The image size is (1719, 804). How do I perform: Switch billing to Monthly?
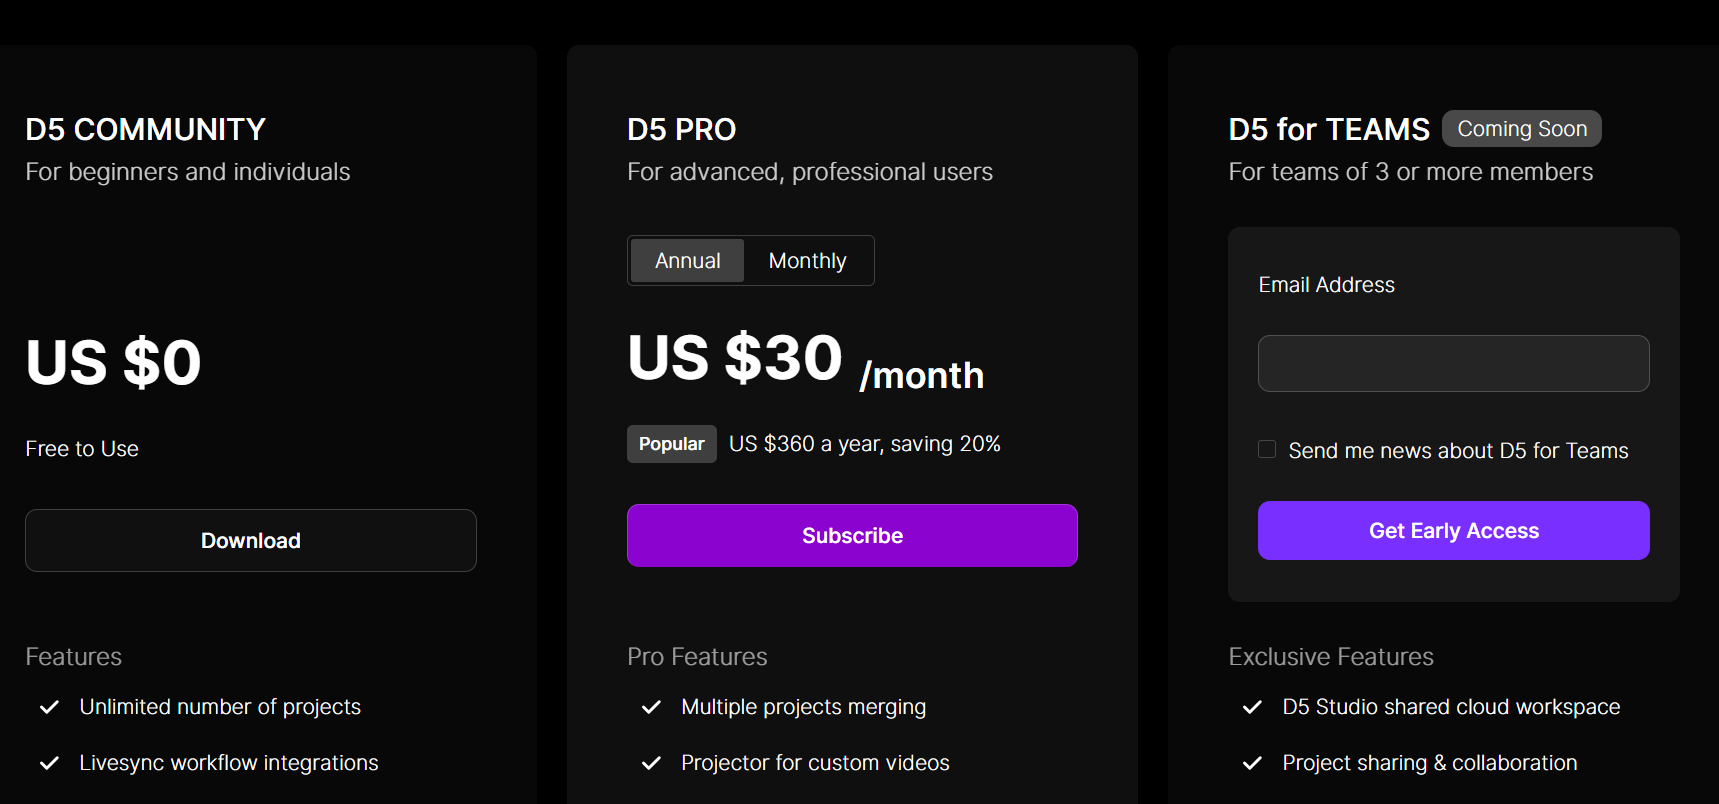pos(807,261)
